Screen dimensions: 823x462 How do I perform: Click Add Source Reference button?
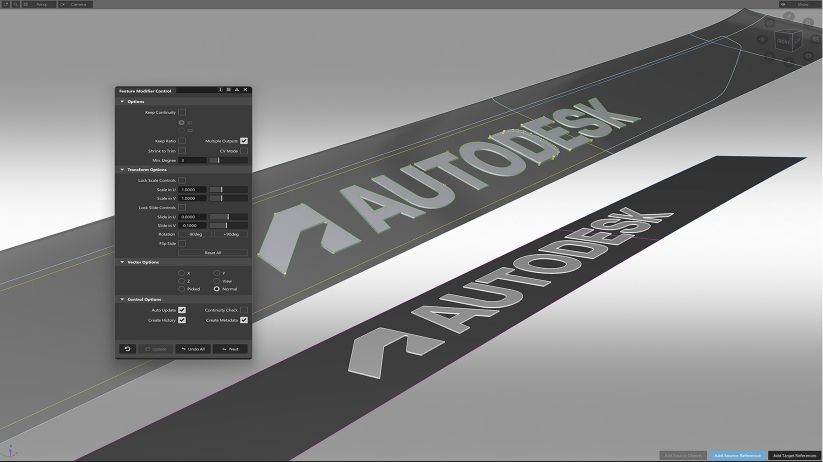(737, 456)
